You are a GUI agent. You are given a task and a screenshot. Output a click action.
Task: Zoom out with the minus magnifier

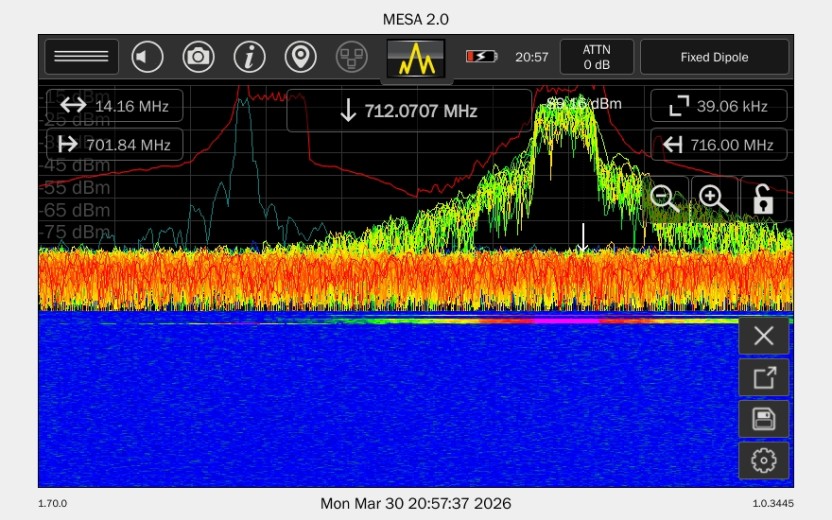[665, 198]
